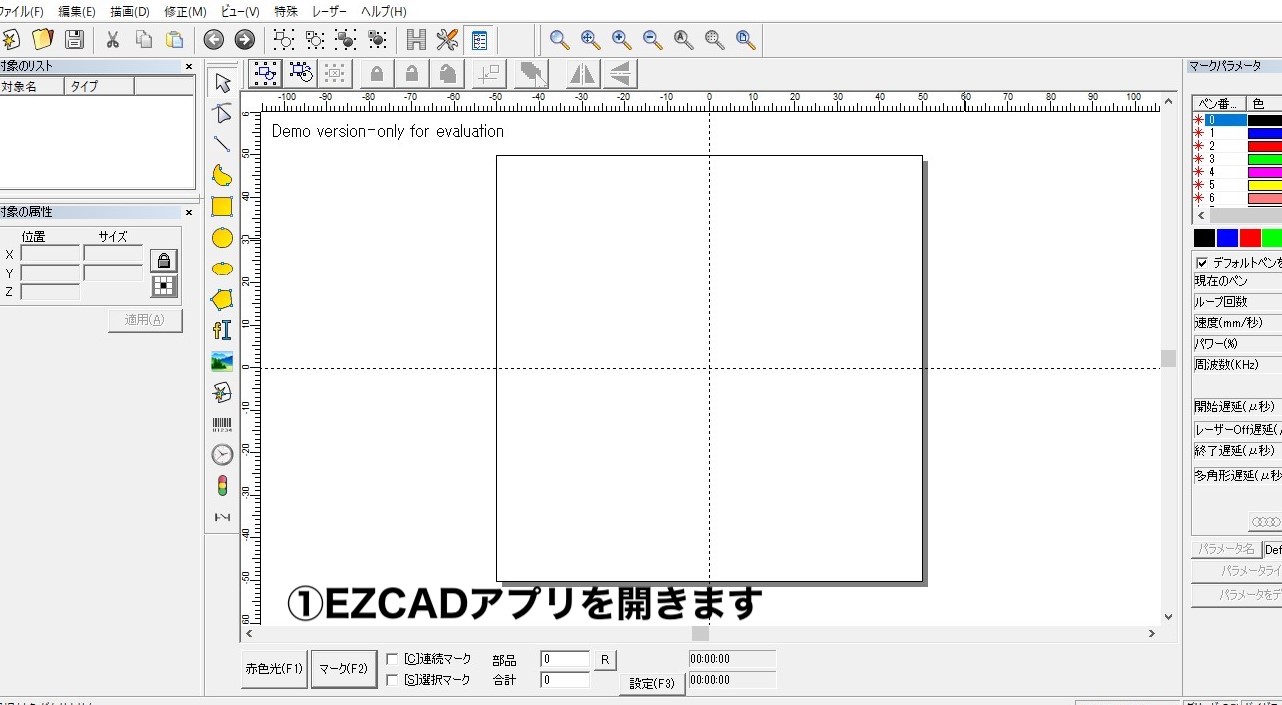This screenshot has height=705, width=1282.
Task: Enable the 選択マーク checkbox
Action: [392, 680]
